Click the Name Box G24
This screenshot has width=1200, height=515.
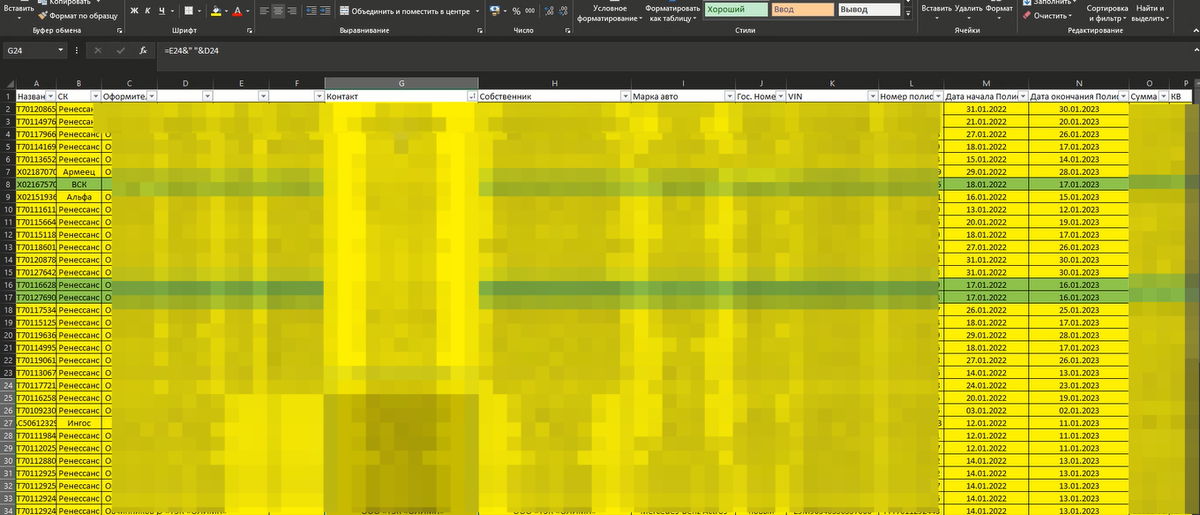[30, 50]
